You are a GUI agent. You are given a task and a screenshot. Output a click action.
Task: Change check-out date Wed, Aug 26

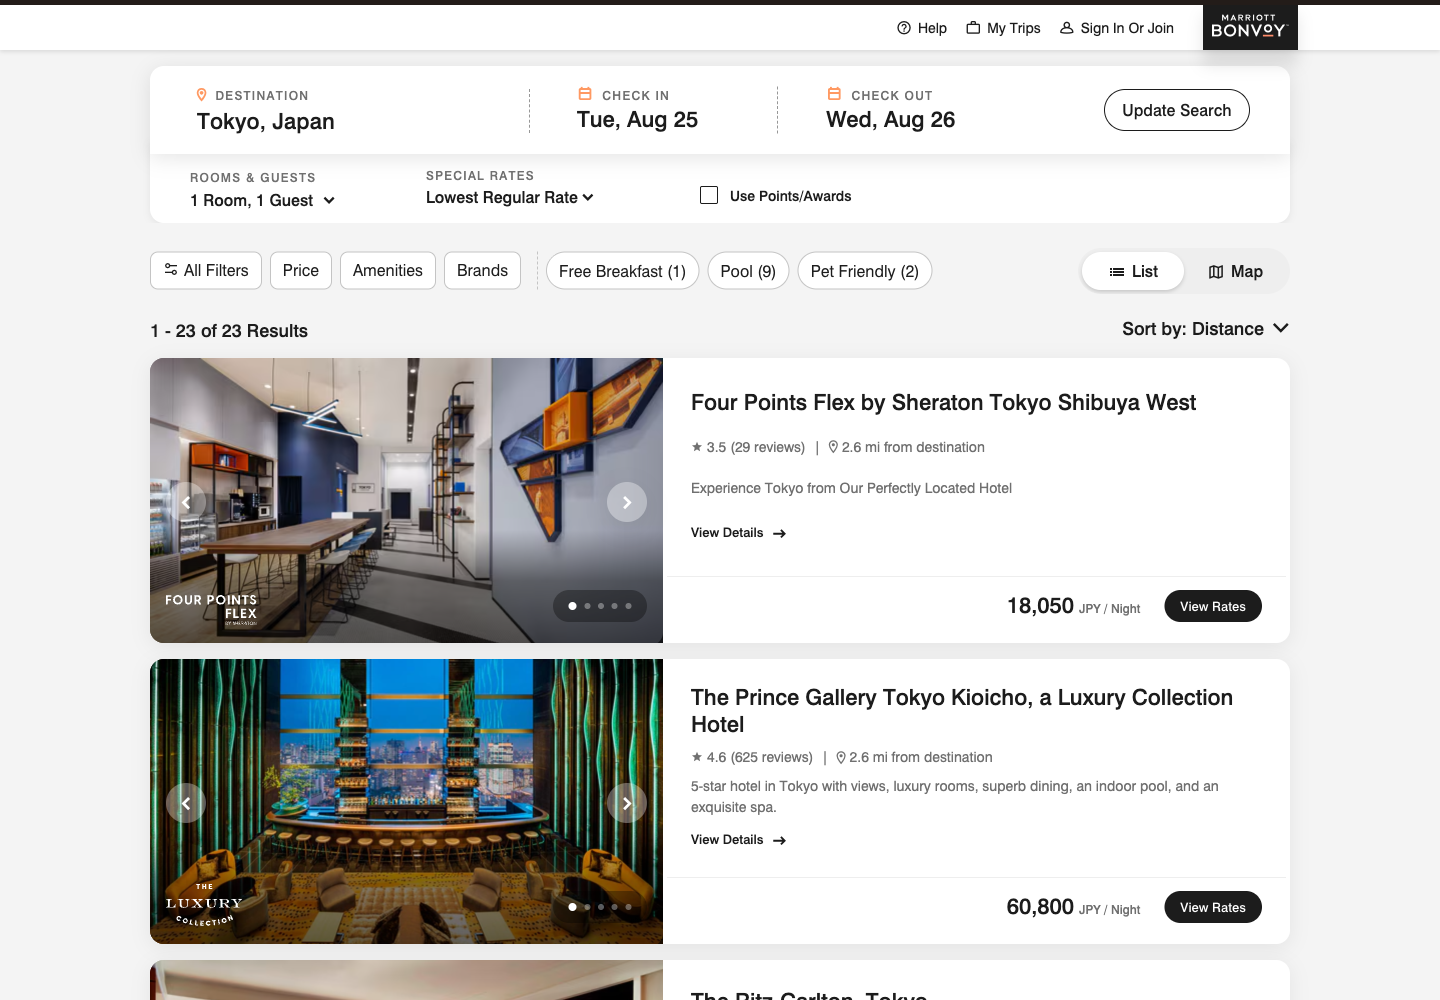[x=890, y=120]
